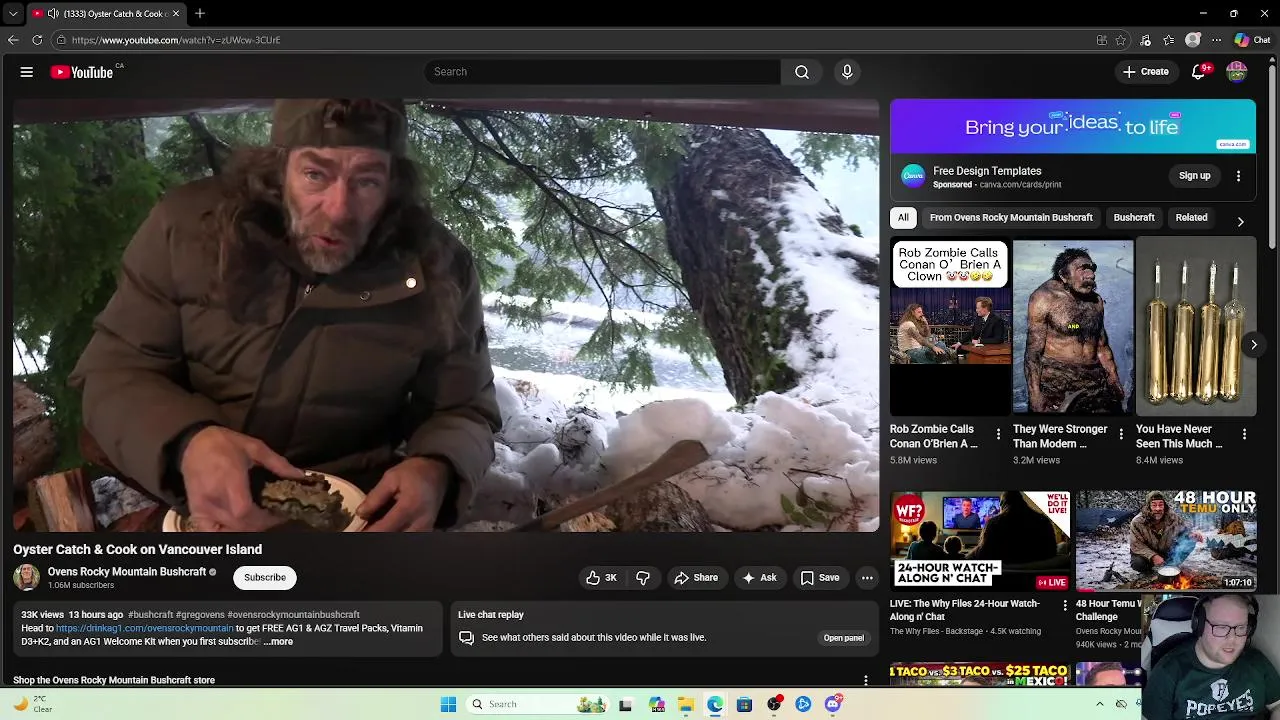
Task: Click the magnifier search button
Action: (802, 72)
